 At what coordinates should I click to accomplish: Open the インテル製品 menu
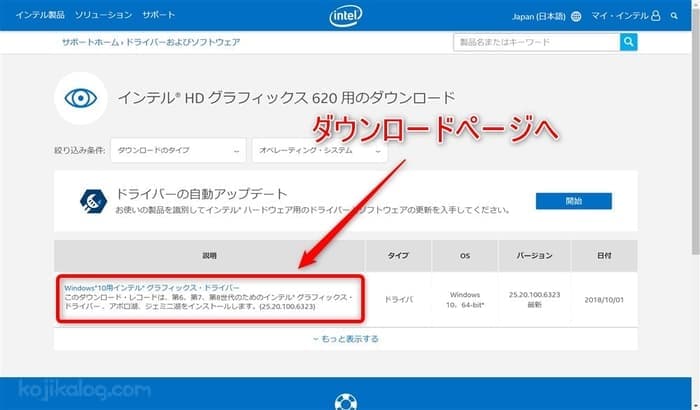coord(40,15)
